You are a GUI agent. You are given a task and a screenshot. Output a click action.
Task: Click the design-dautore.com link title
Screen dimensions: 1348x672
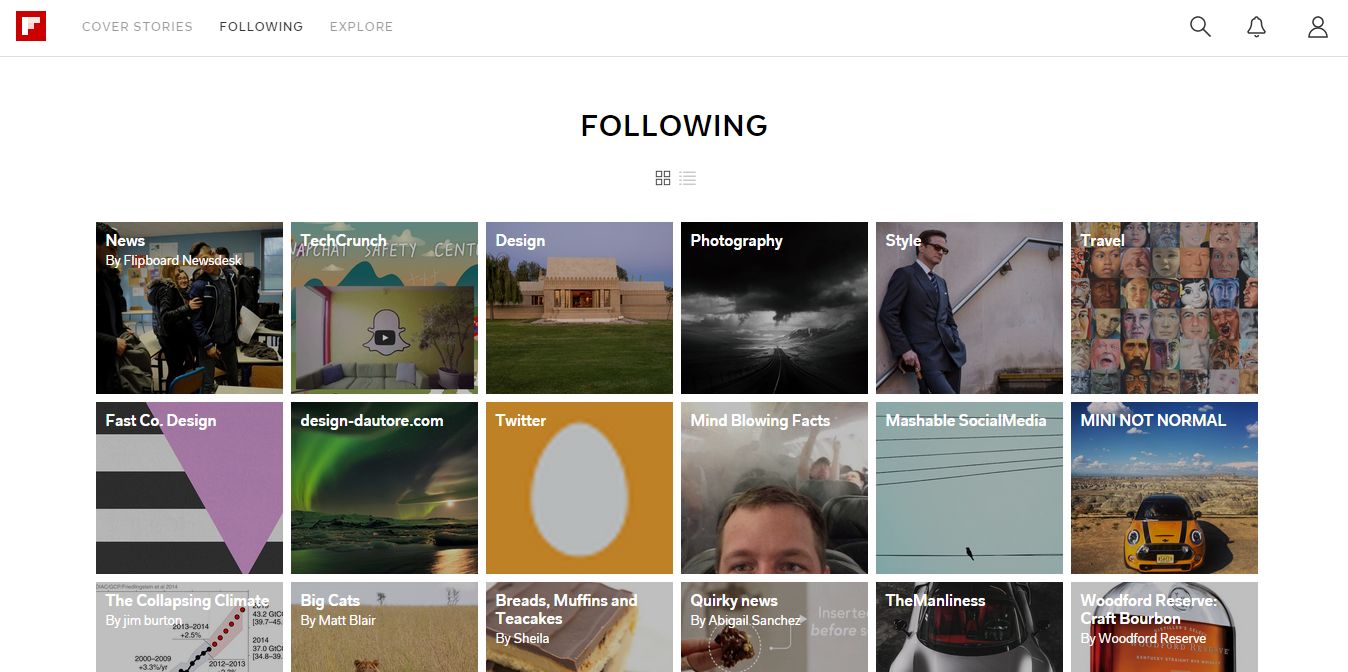tap(372, 421)
